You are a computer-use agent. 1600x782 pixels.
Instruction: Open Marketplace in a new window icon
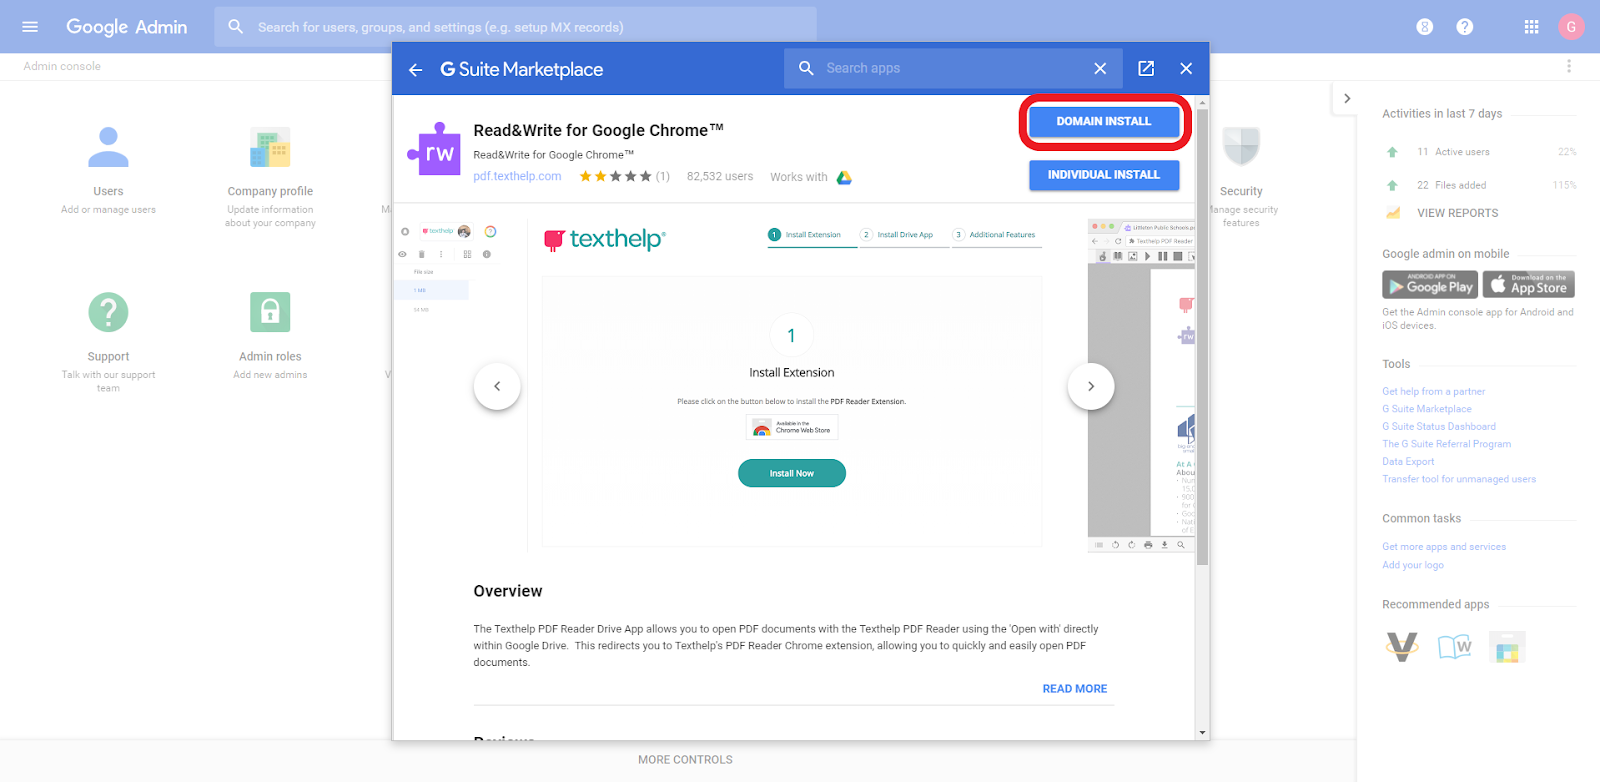[x=1146, y=68]
